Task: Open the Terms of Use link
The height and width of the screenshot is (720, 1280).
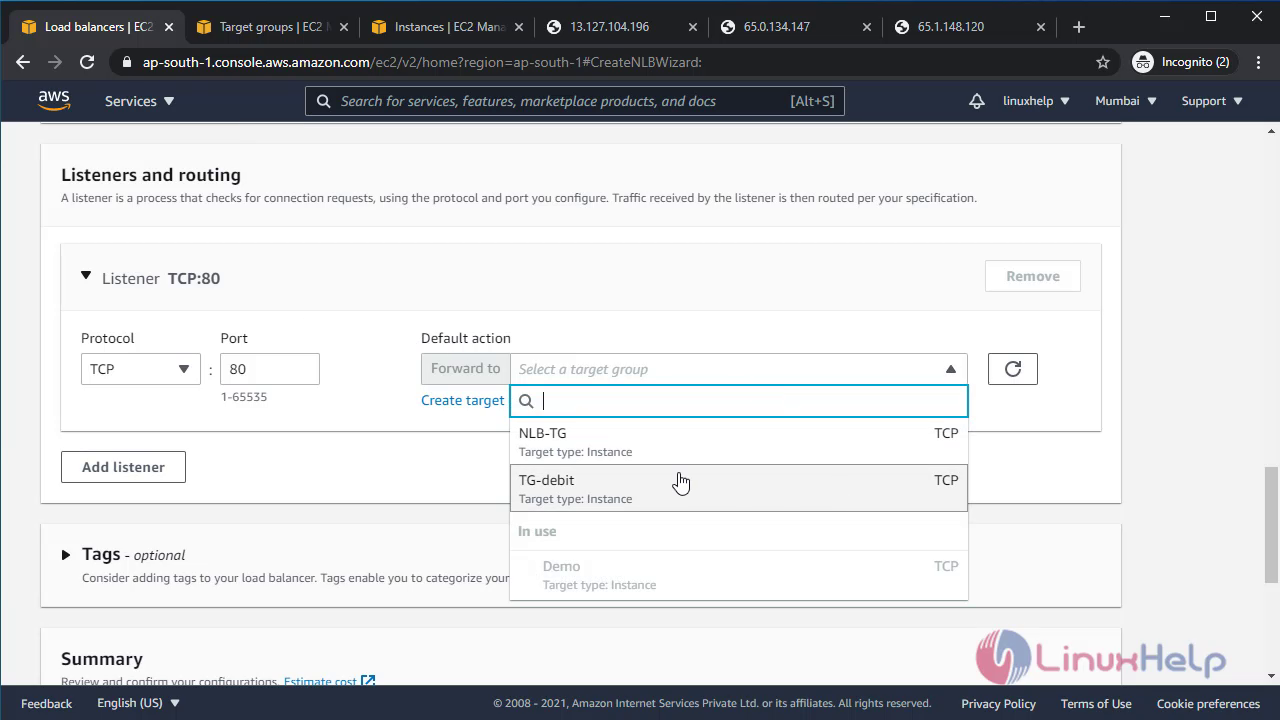Action: point(1096,704)
